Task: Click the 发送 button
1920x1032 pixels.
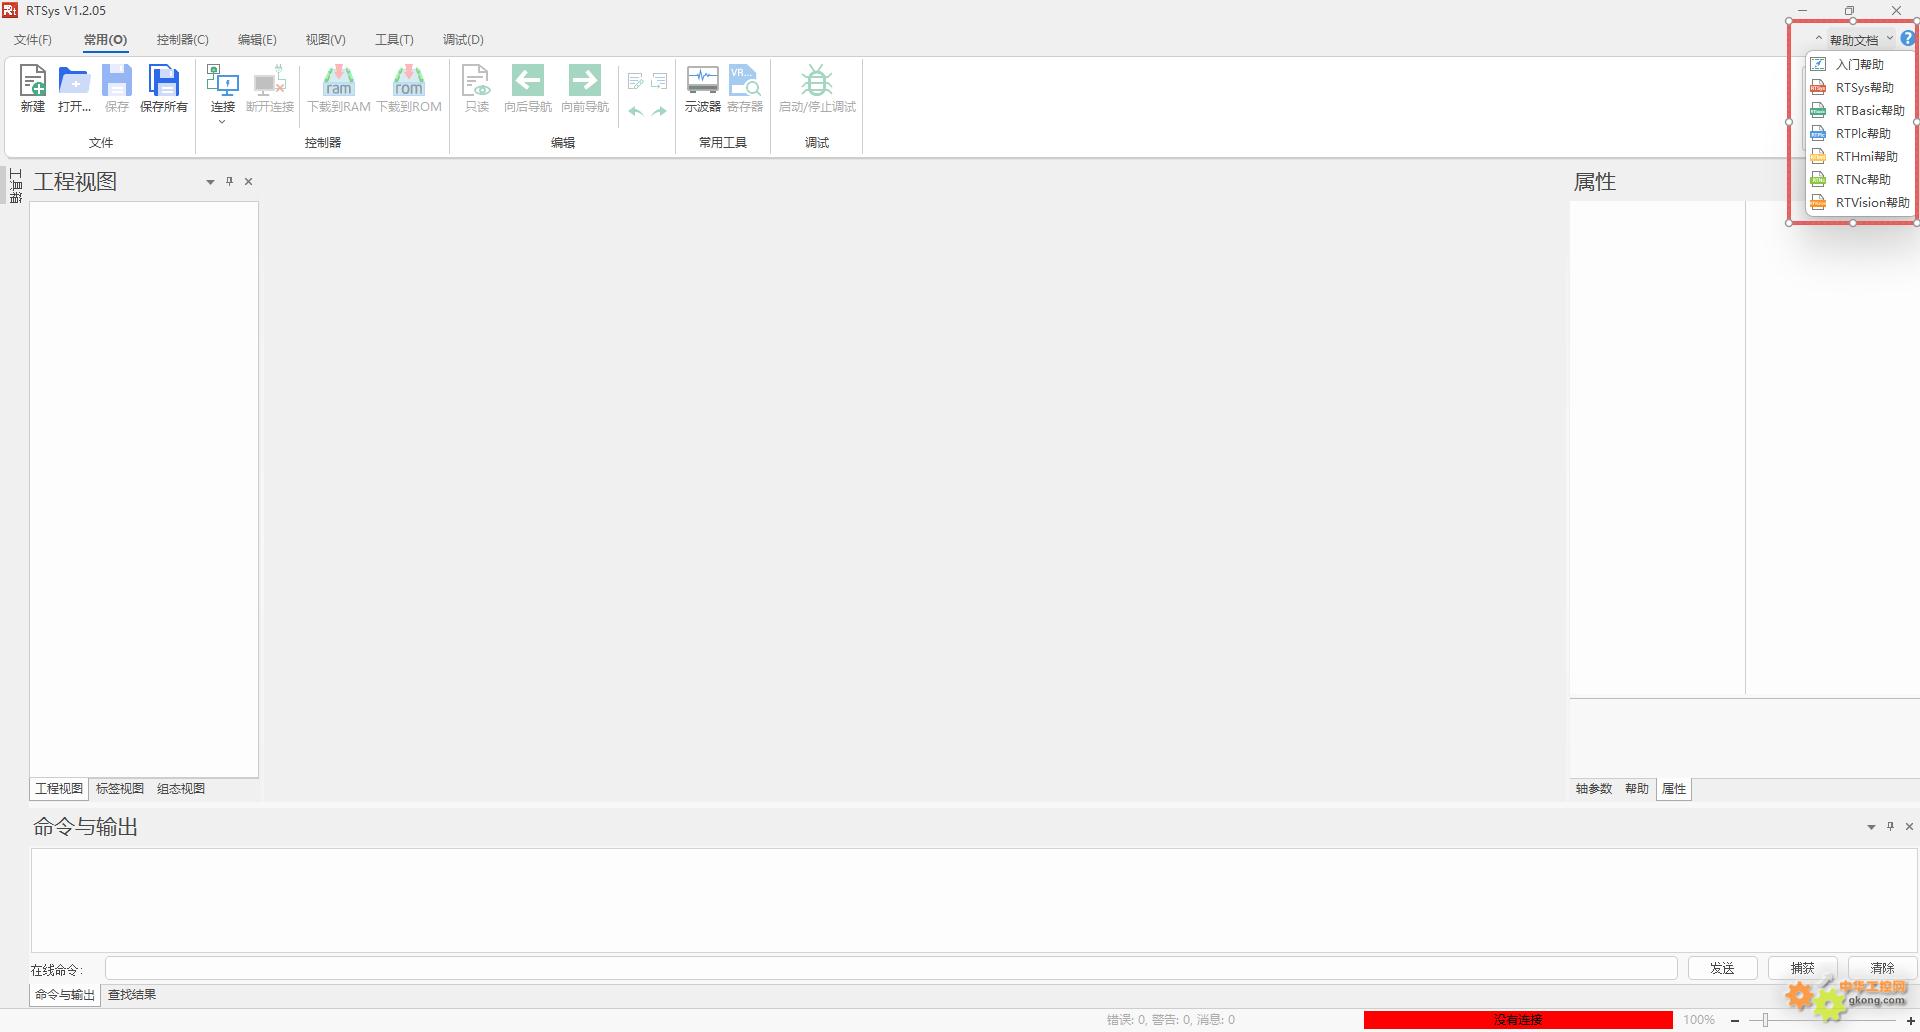Action: pyautogui.click(x=1722, y=968)
